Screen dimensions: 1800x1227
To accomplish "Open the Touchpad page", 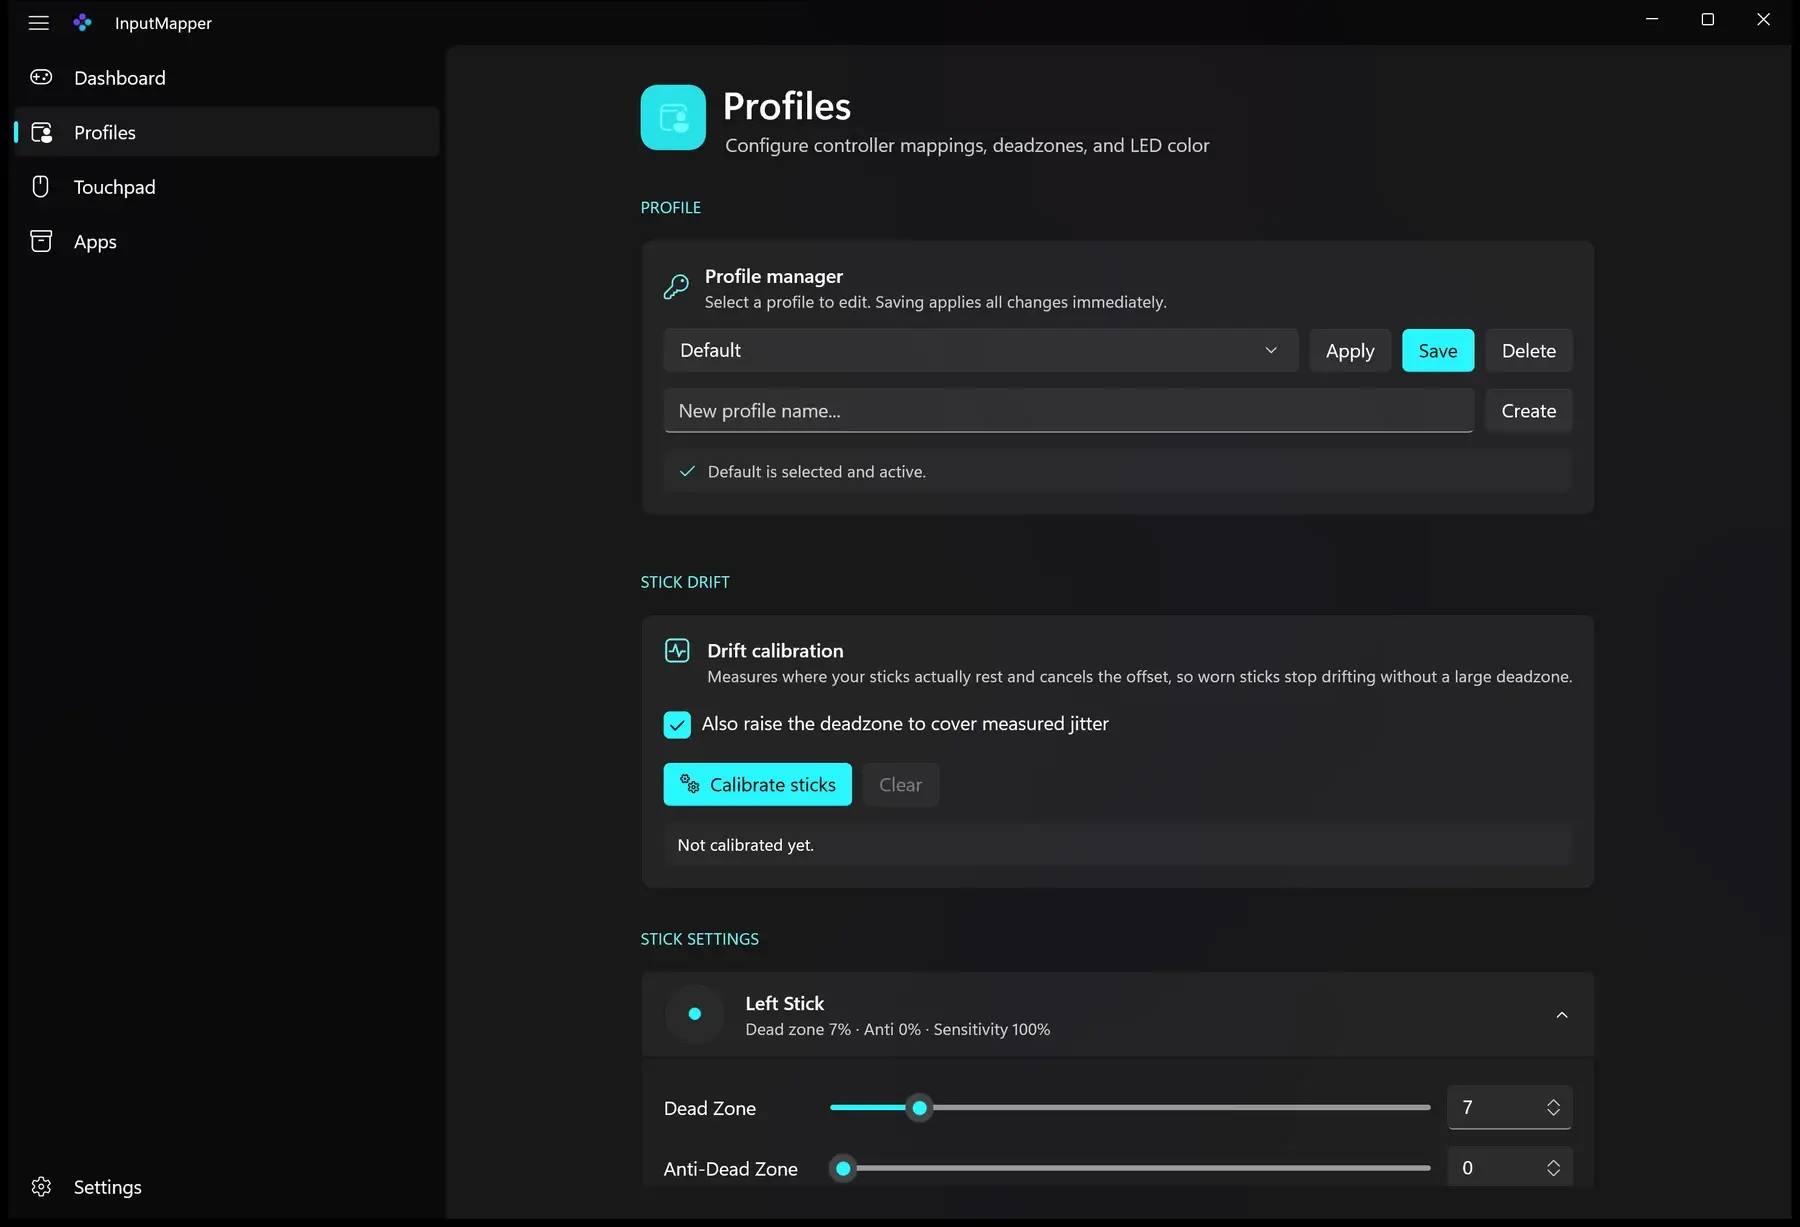I will pos(227,187).
